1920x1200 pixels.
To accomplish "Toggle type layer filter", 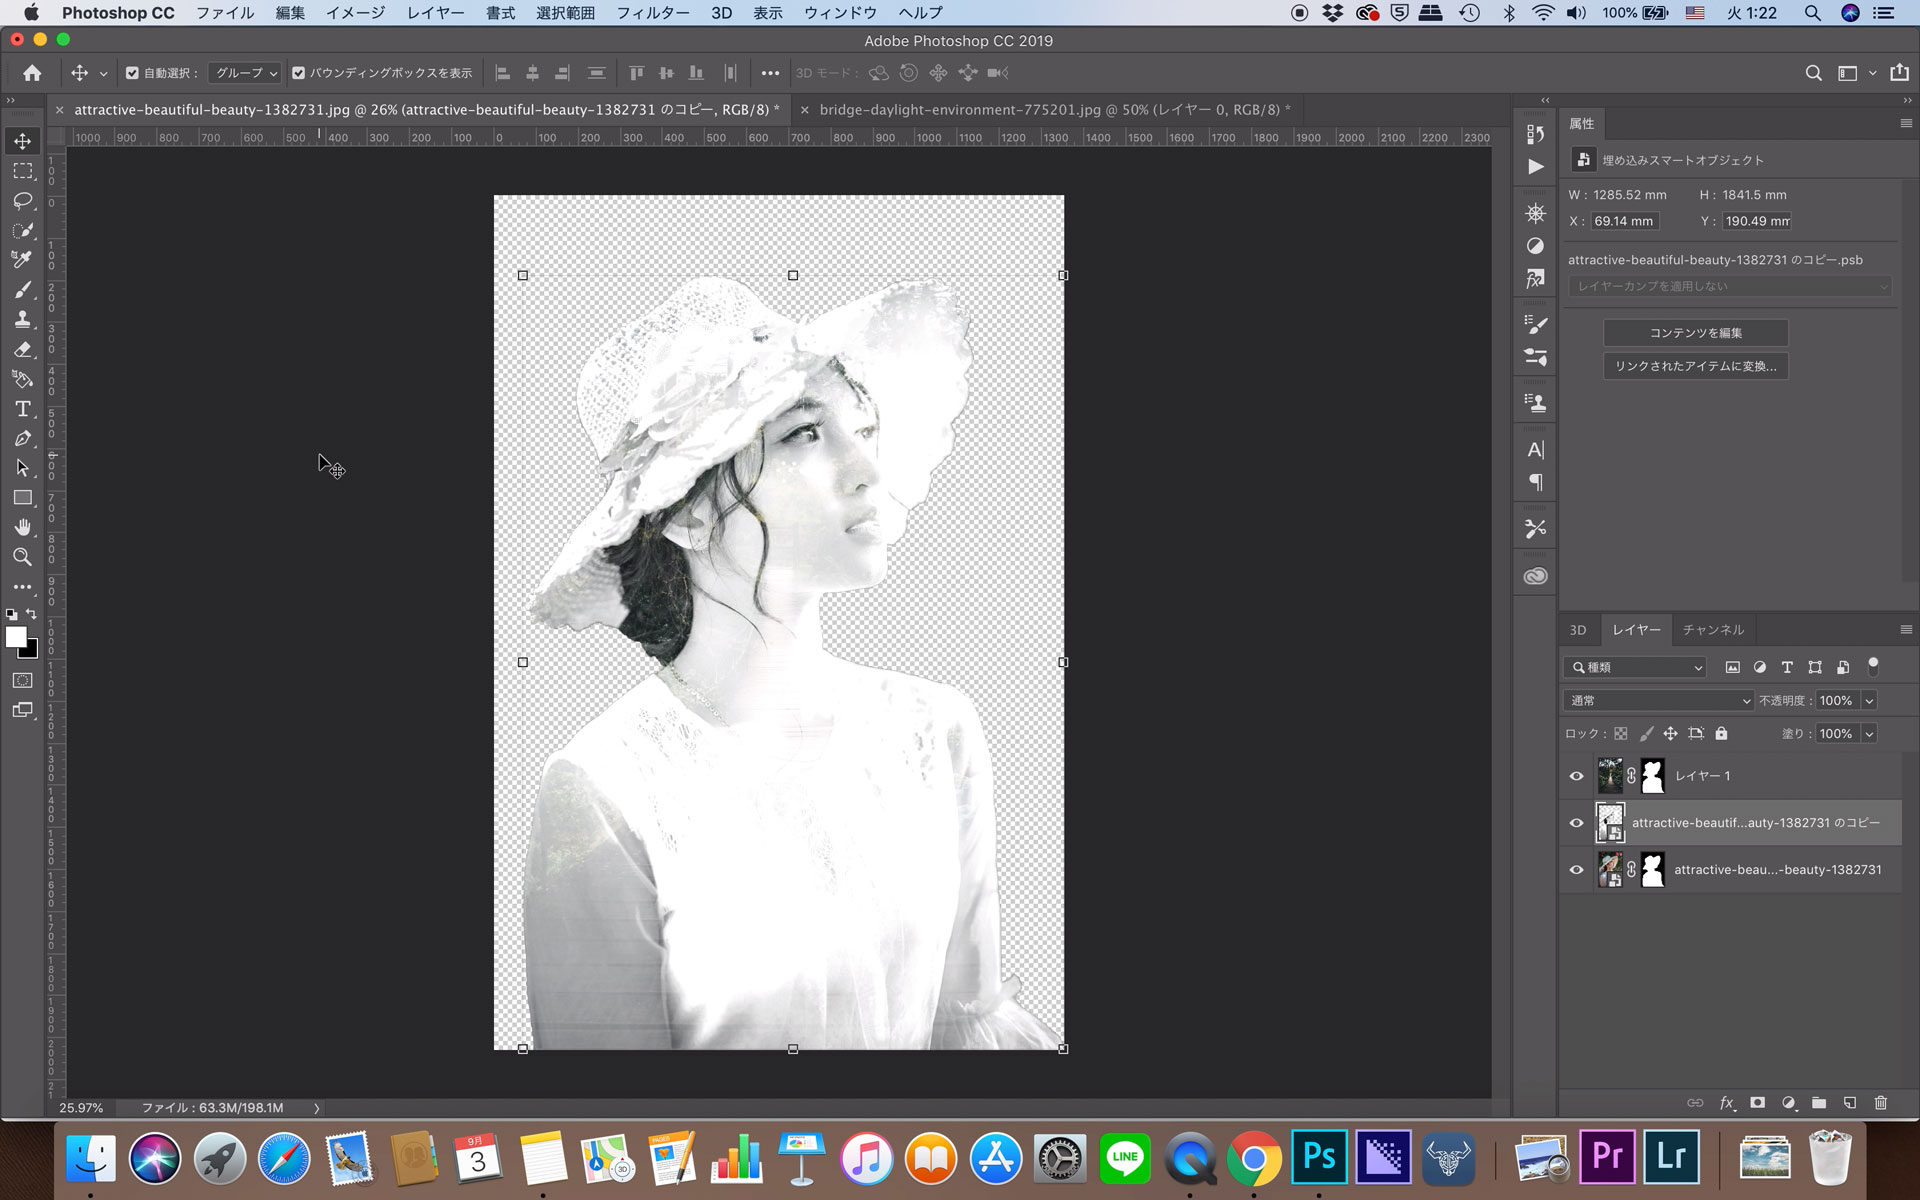I will click(x=1787, y=667).
